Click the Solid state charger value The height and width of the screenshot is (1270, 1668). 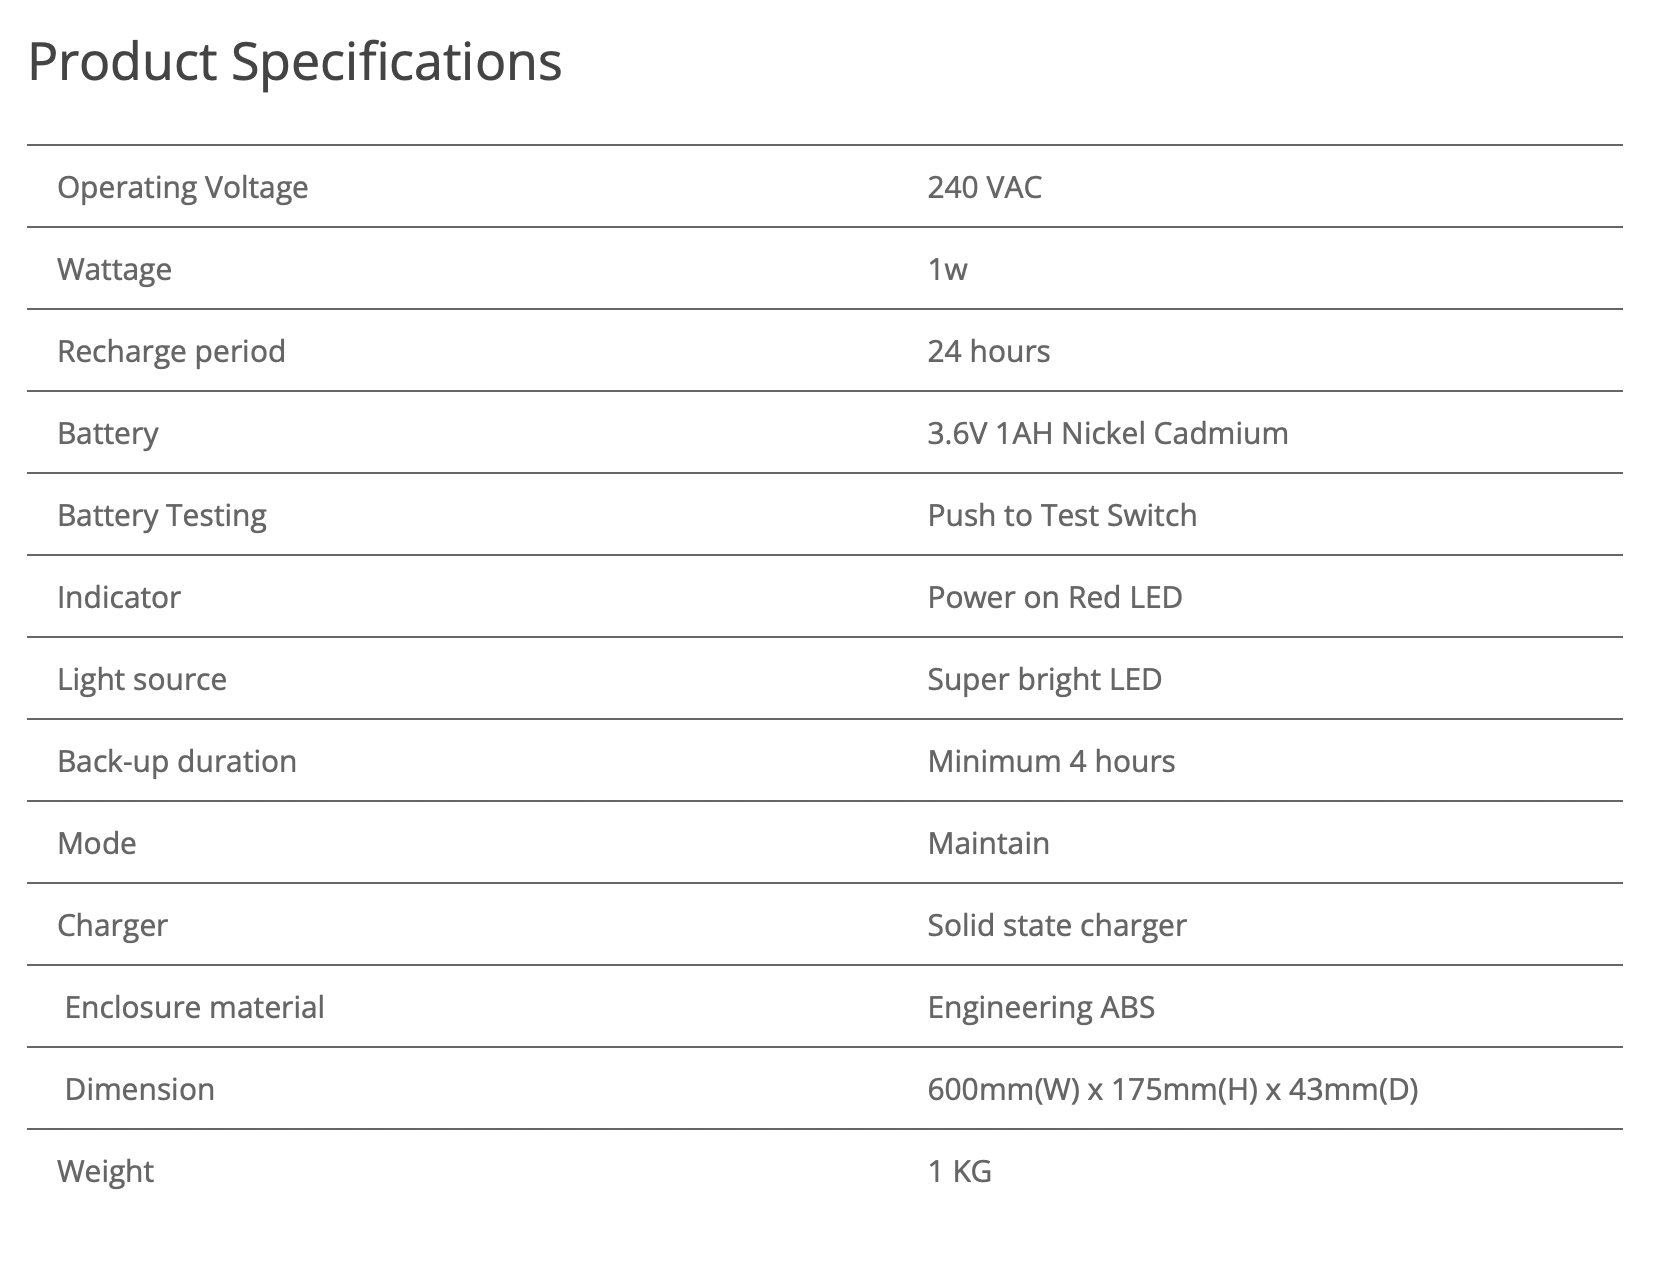pyautogui.click(x=1056, y=926)
